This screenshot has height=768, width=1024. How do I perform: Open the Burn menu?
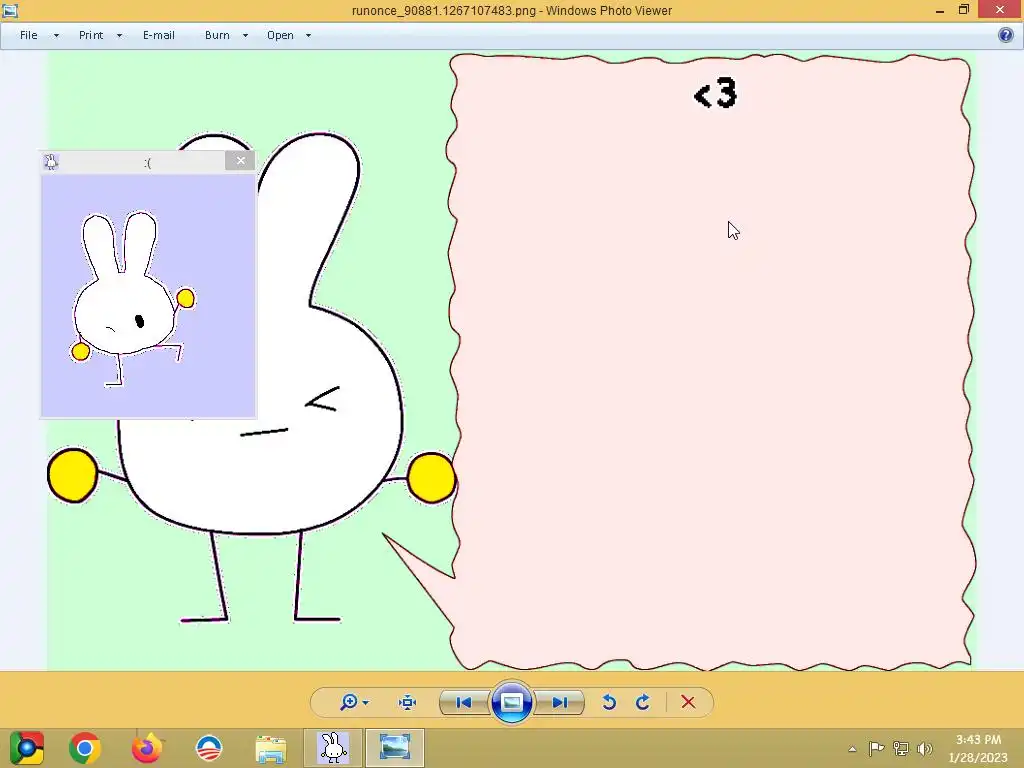click(217, 35)
